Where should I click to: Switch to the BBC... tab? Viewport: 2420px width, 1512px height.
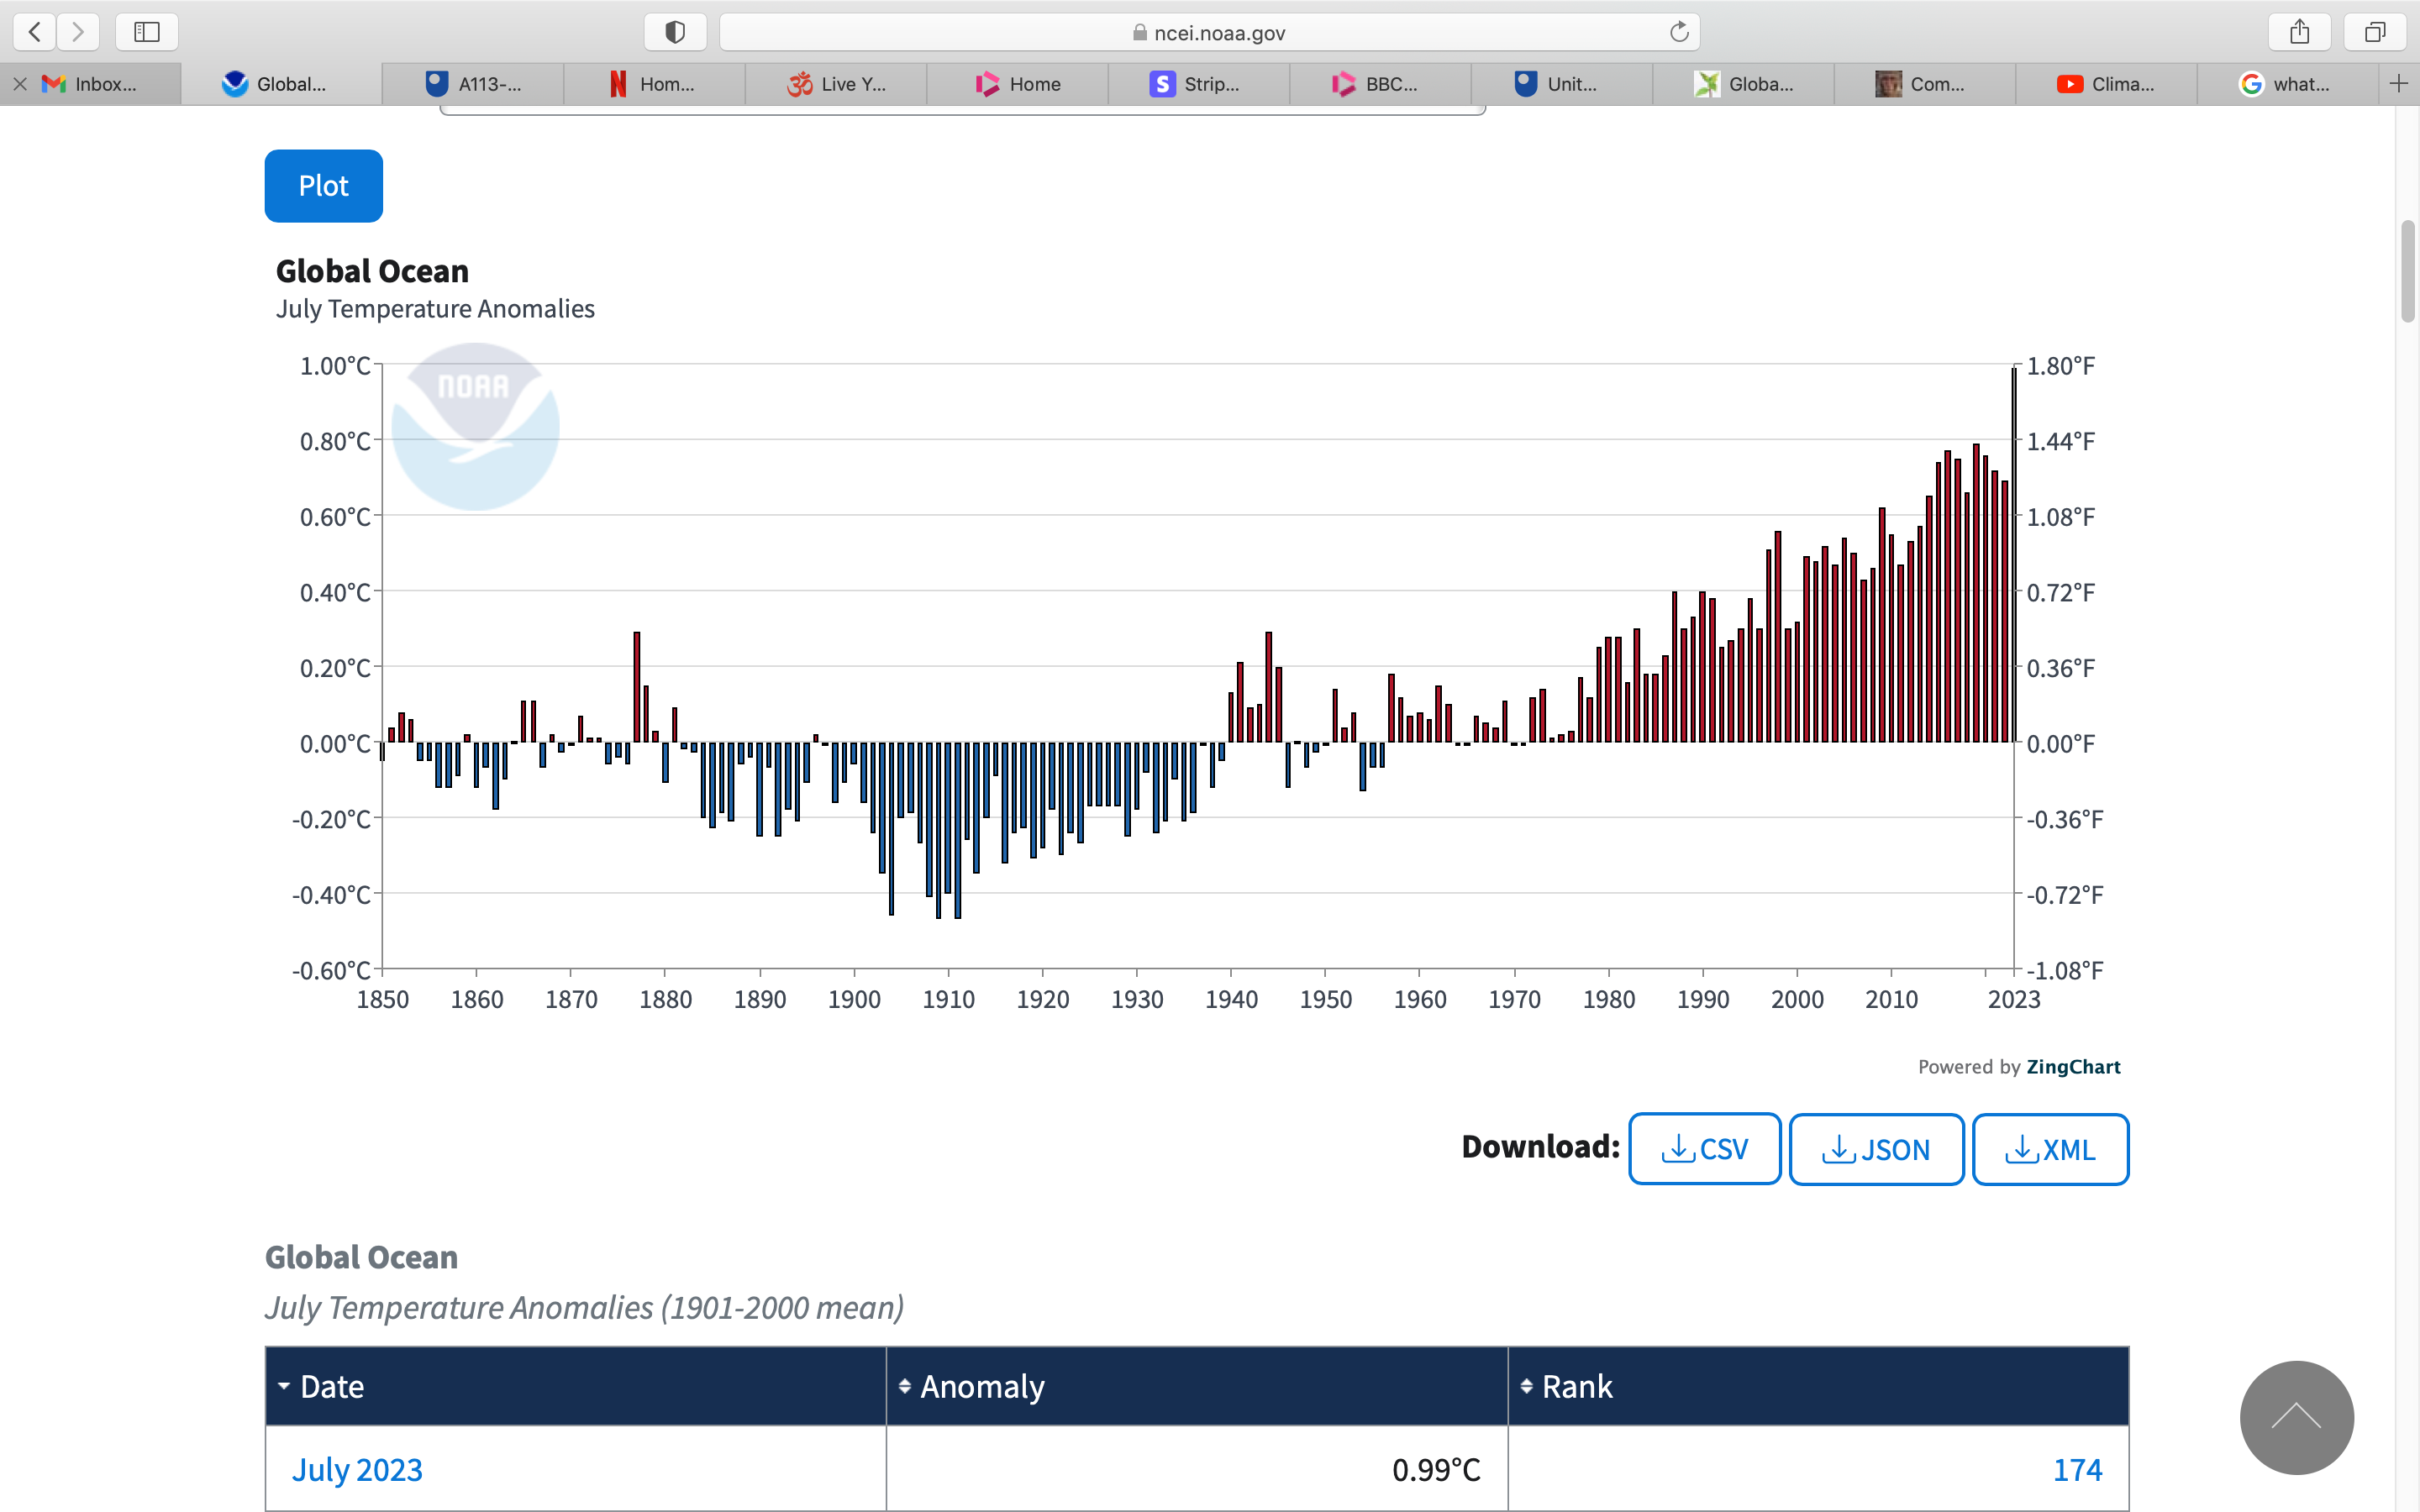click(x=1381, y=84)
